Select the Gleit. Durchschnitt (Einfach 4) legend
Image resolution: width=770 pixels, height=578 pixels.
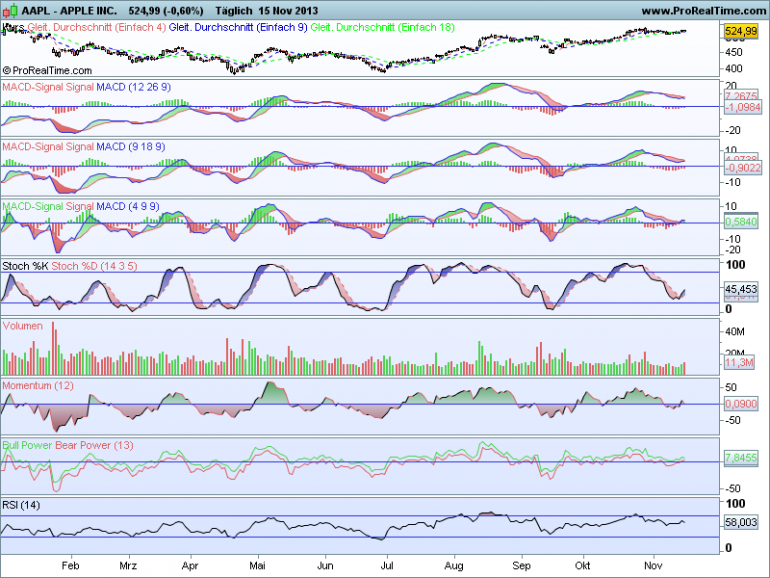97,28
